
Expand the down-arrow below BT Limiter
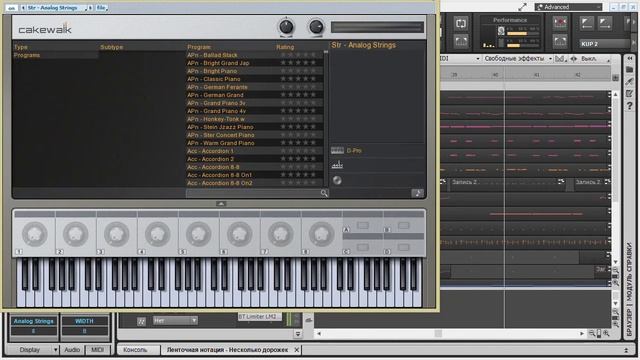pyautogui.click(x=298, y=333)
